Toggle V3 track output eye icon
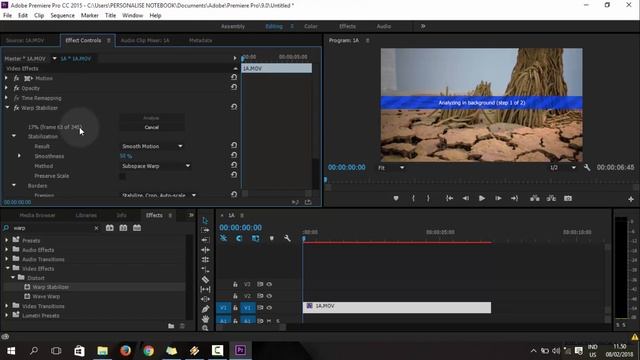Screen dimensions: 640x360 269,284
